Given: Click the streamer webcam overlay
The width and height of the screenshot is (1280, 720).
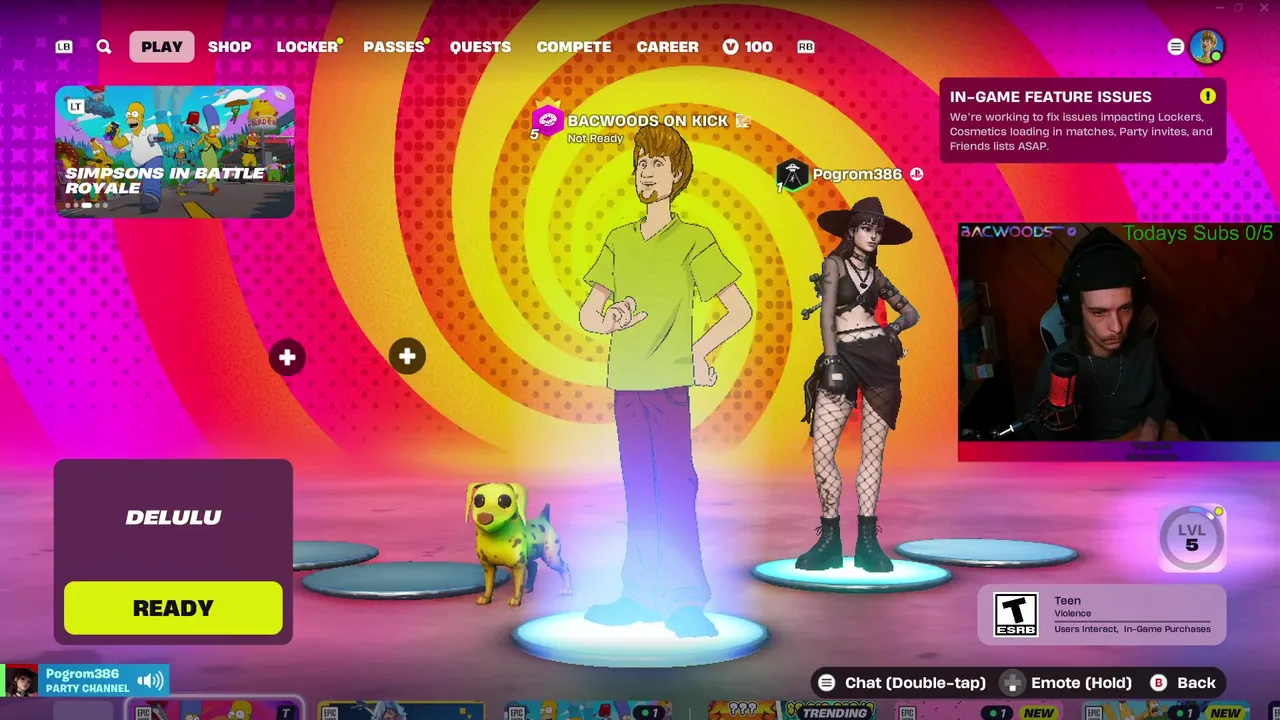Looking at the screenshot, I should coord(1119,342).
